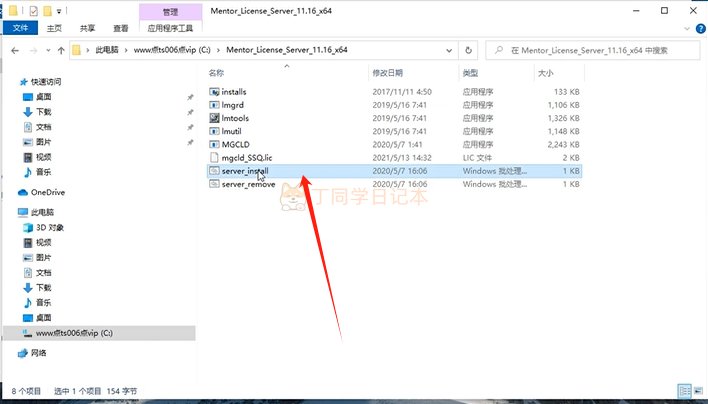
Task: Click the LIC 文件 type cell
Action: [477, 158]
